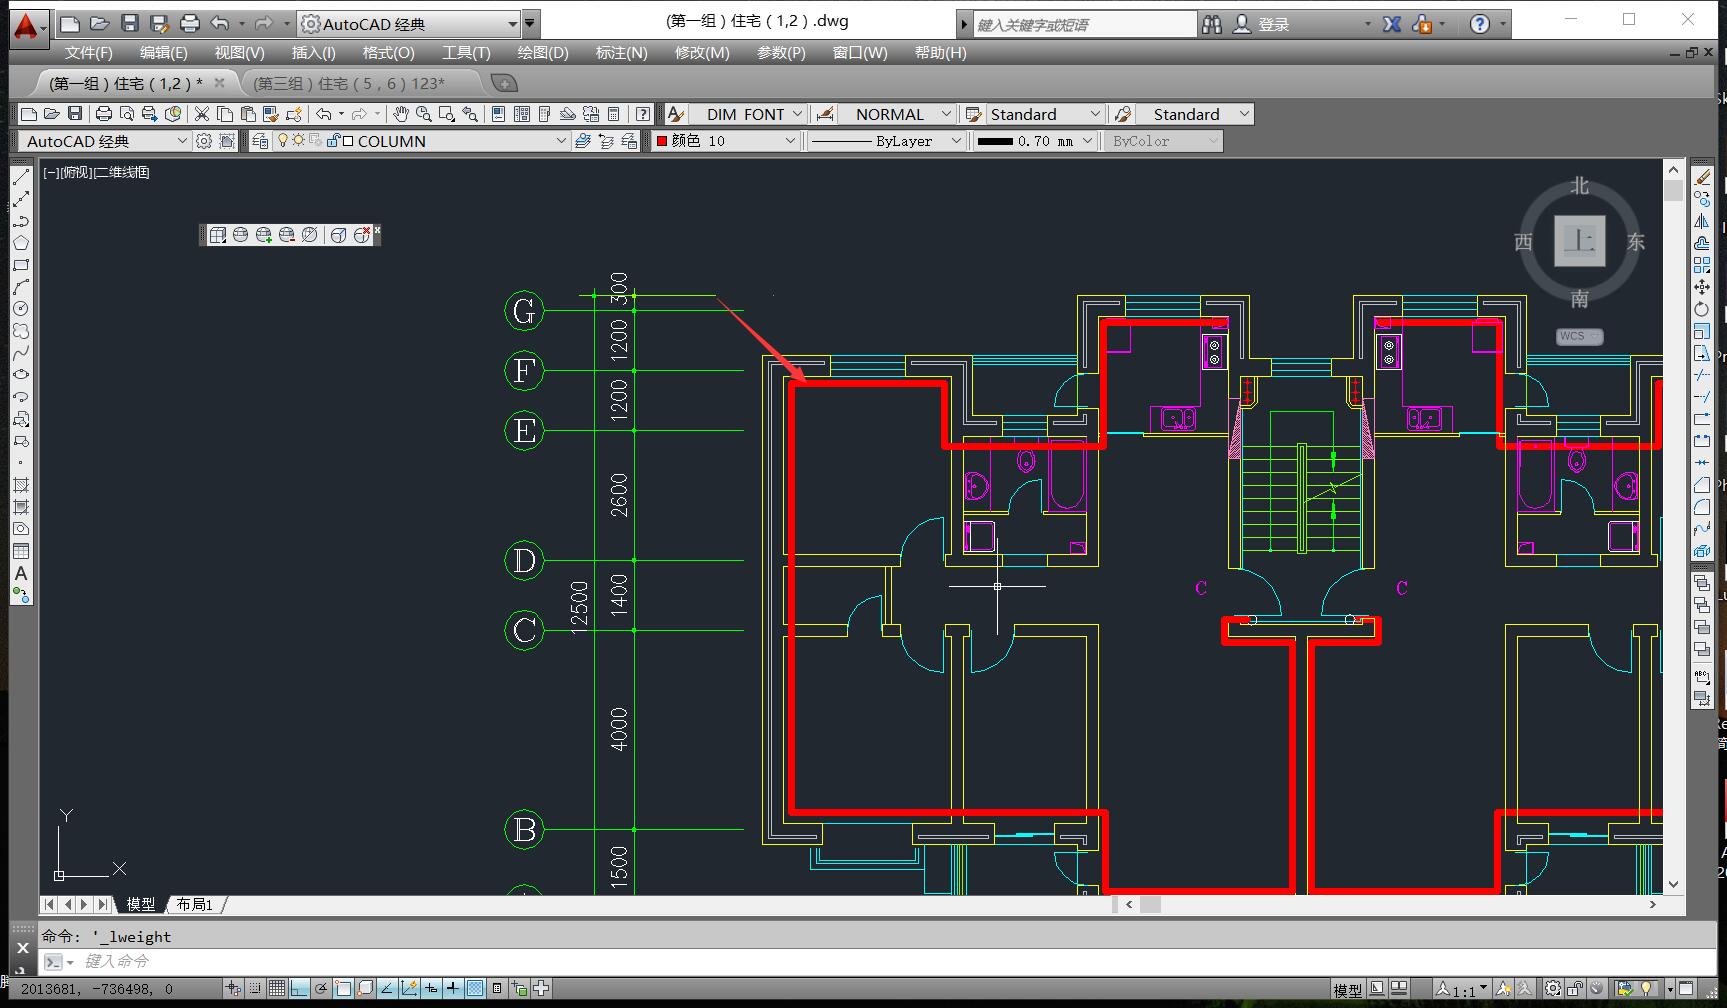This screenshot has width=1727, height=1008.
Task: Click the Cut scissors icon
Action: [x=202, y=114]
